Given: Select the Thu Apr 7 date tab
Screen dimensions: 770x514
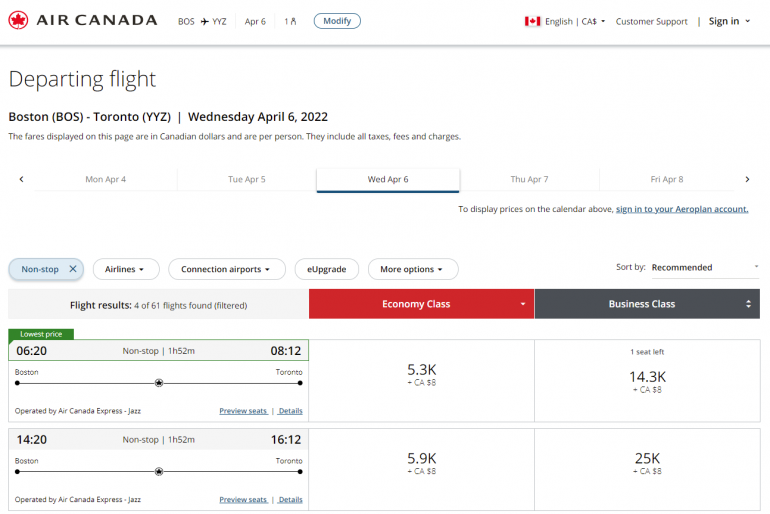Looking at the screenshot, I should [x=529, y=179].
